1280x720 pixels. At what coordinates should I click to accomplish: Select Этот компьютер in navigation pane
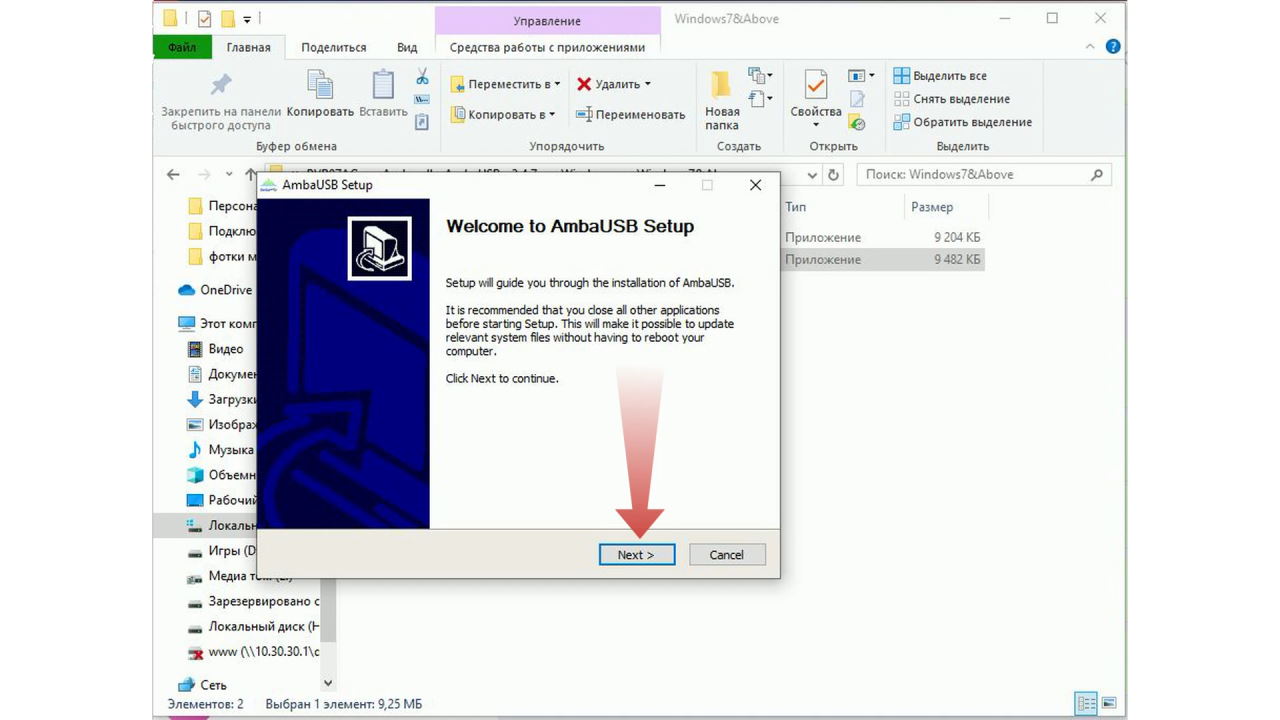217,324
